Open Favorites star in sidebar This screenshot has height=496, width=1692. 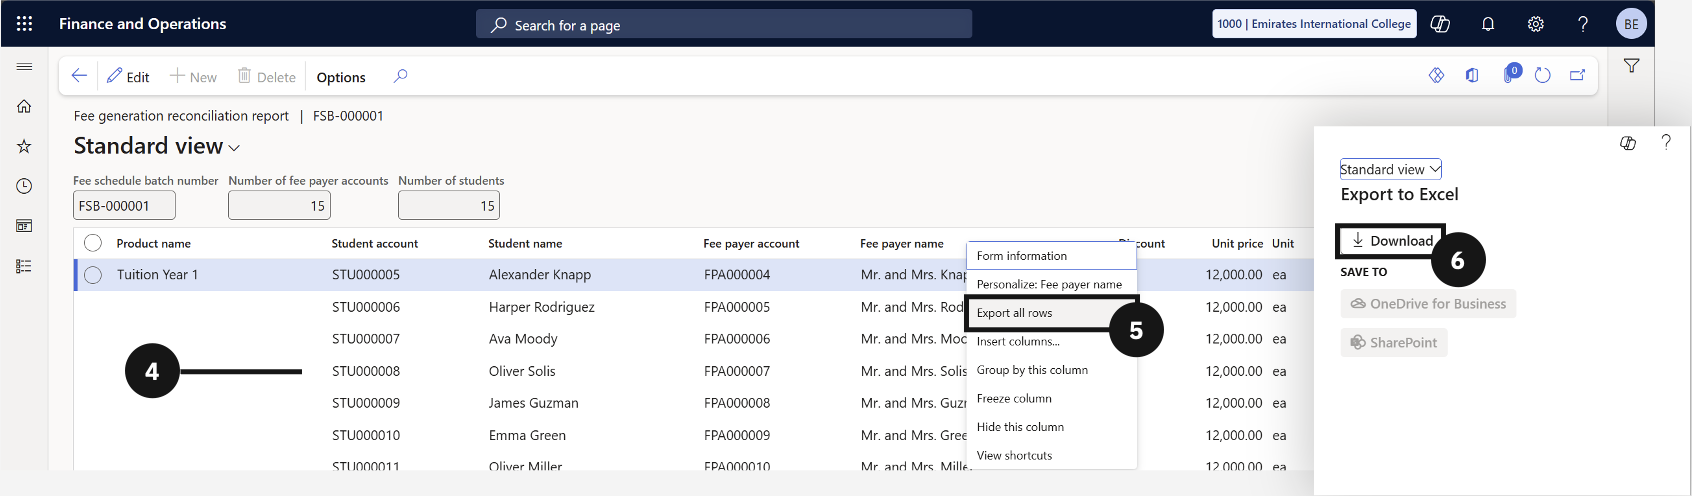pyautogui.click(x=24, y=146)
